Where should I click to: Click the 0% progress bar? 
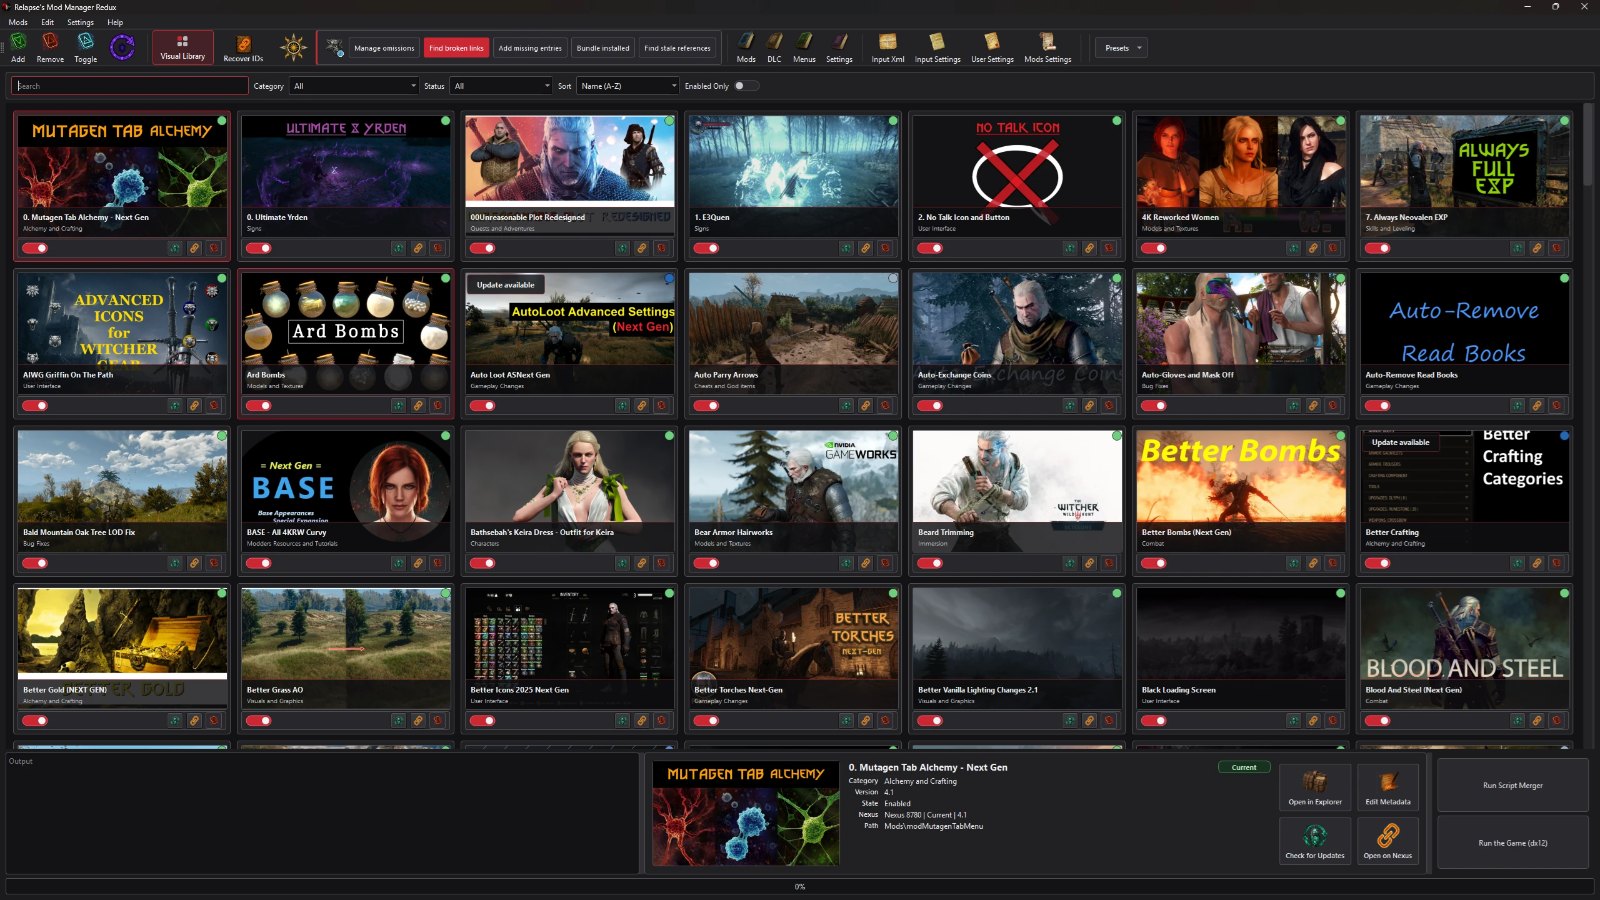(799, 886)
